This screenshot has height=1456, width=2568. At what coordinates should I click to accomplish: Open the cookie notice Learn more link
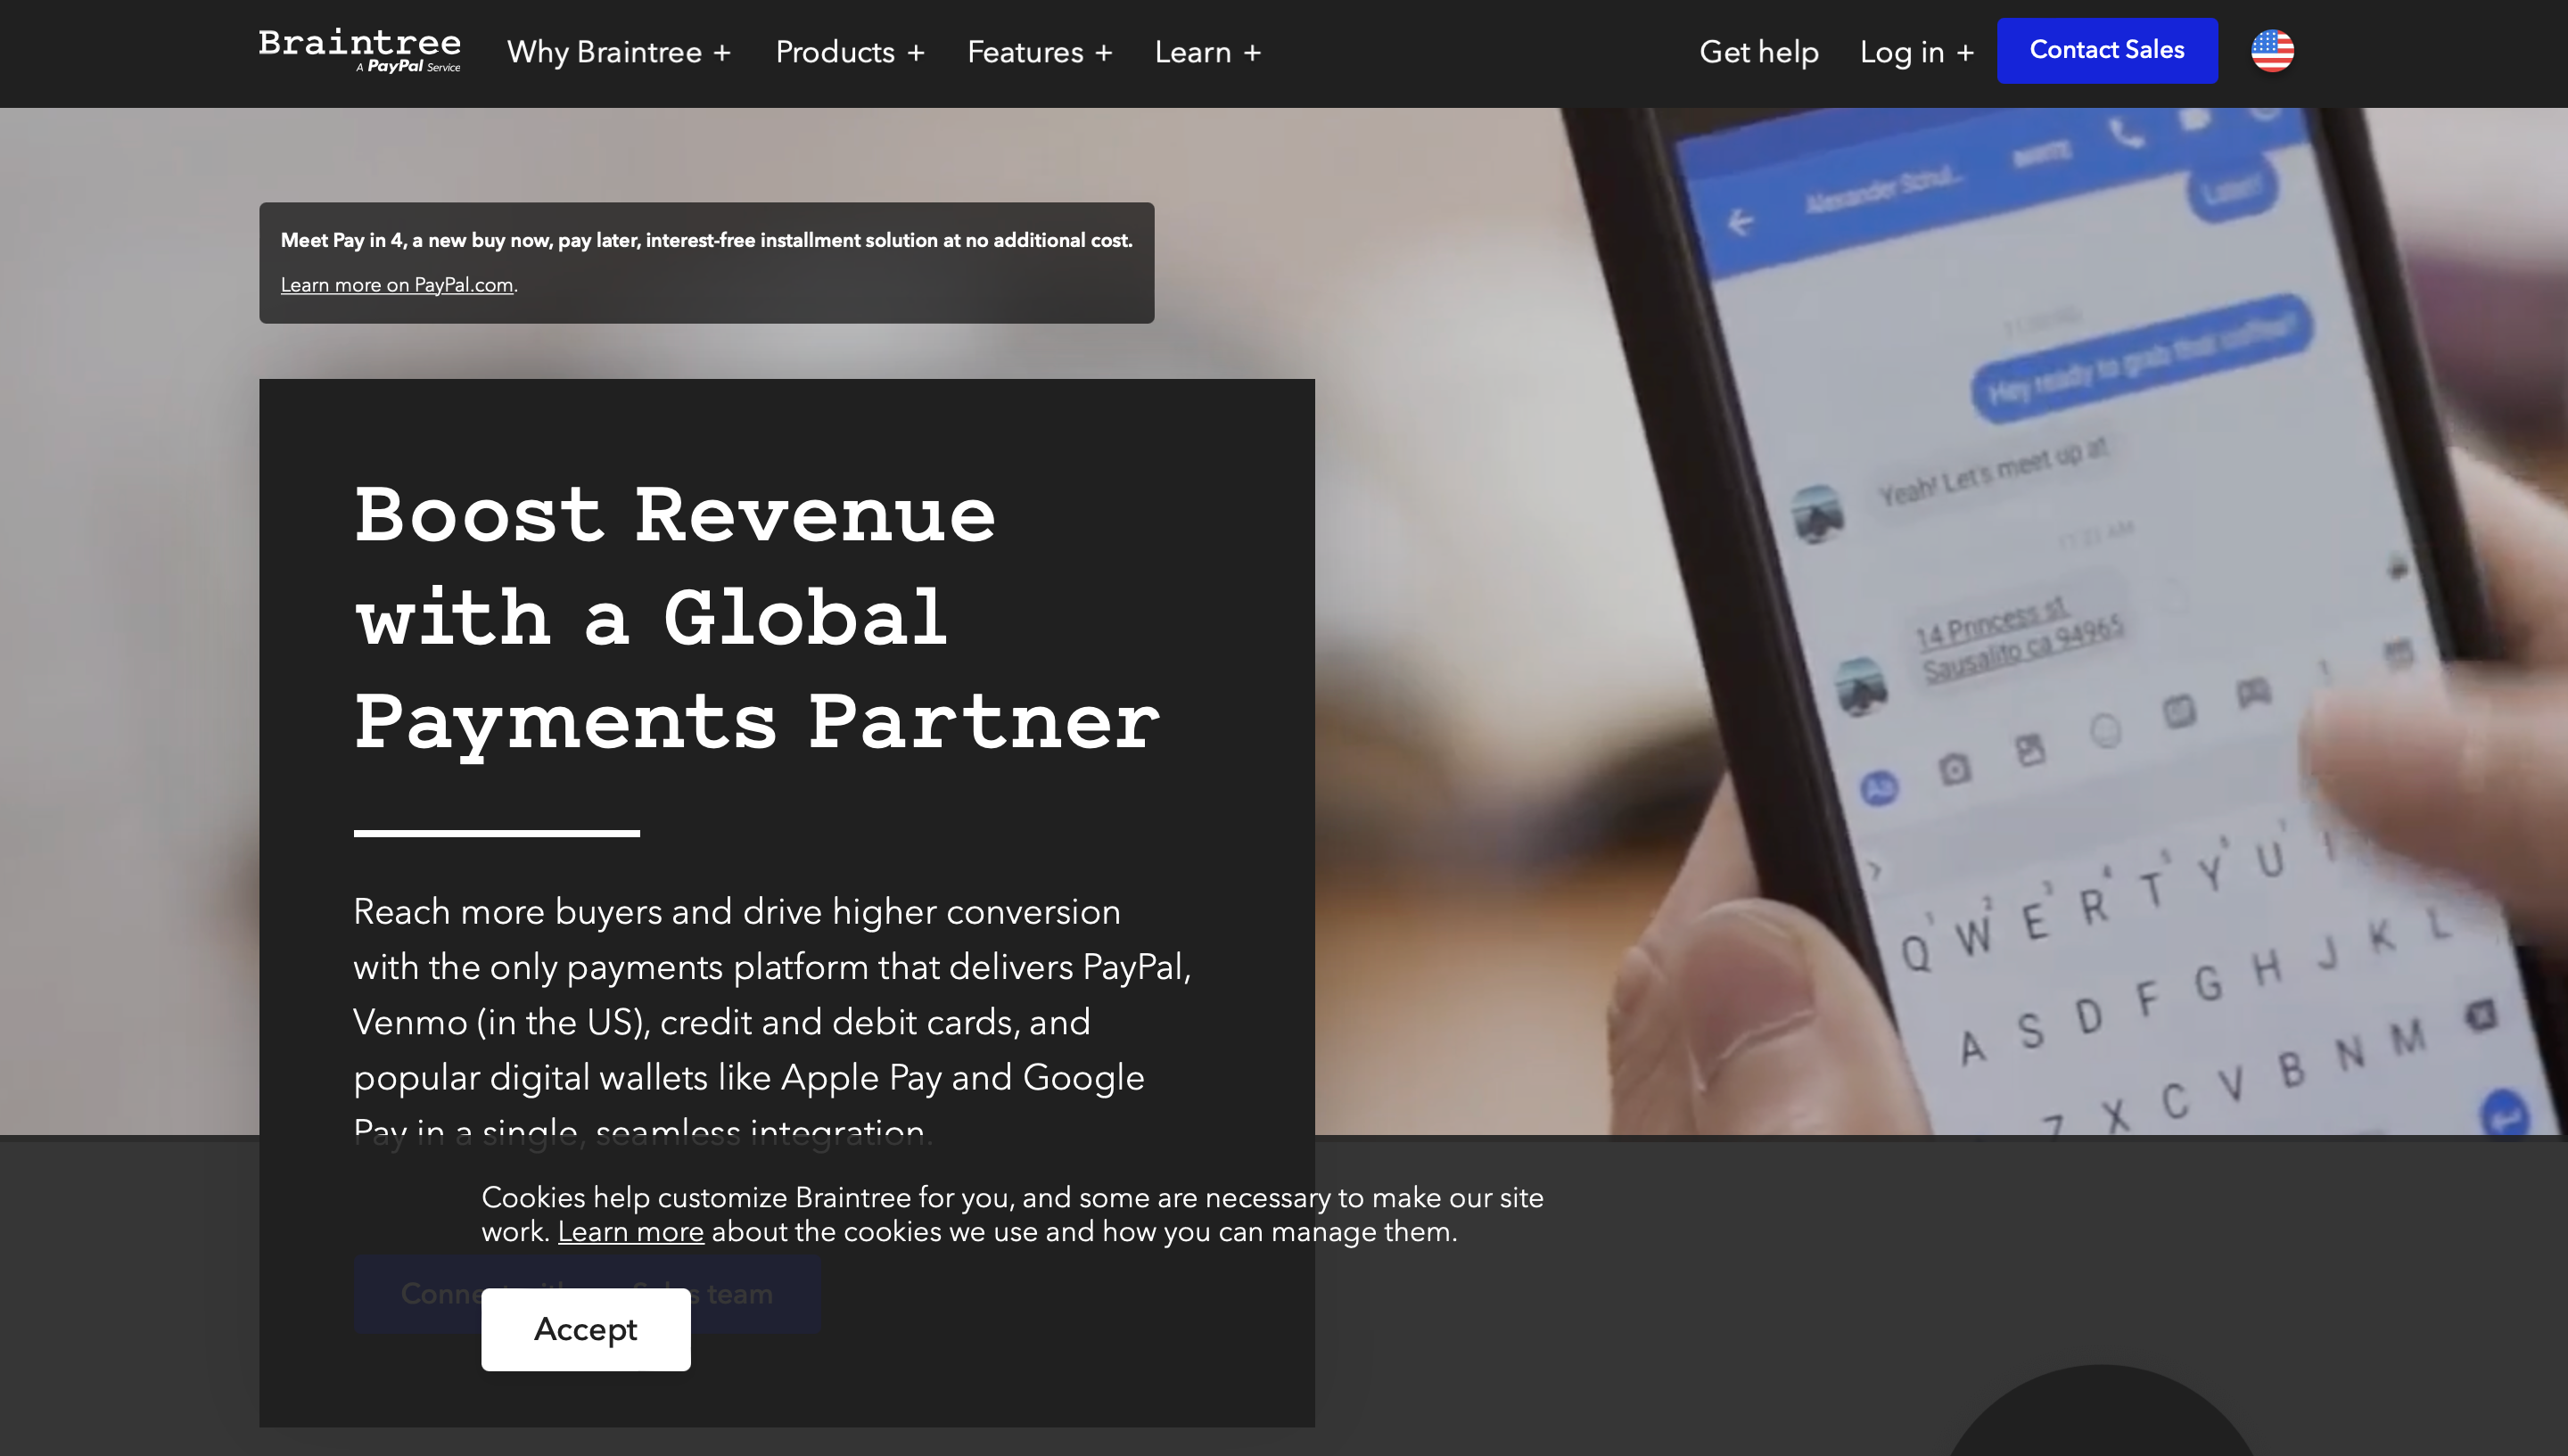[x=630, y=1232]
